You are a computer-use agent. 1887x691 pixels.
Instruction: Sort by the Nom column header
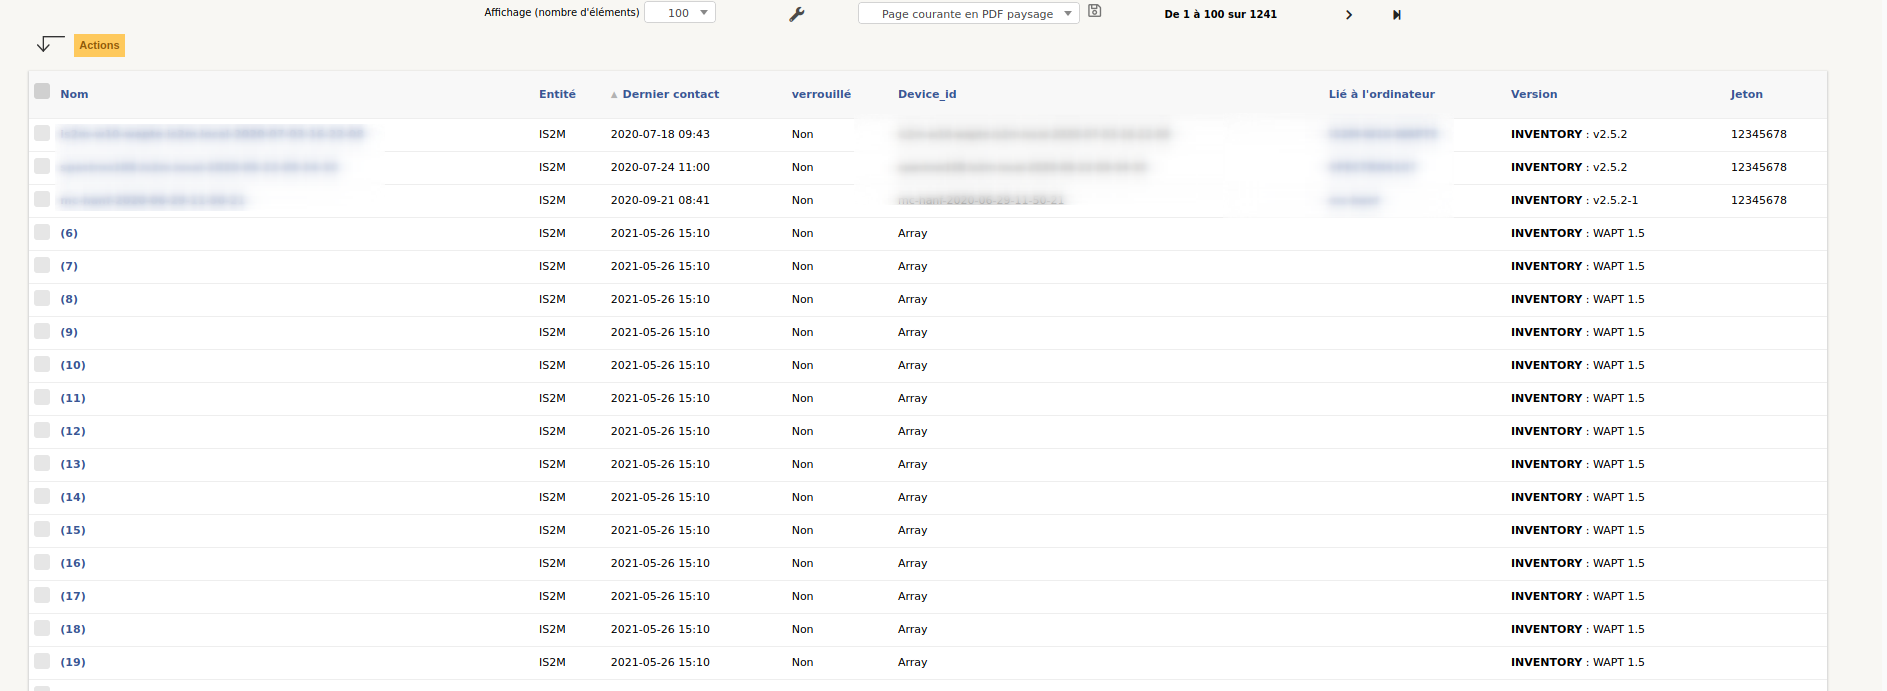(74, 94)
